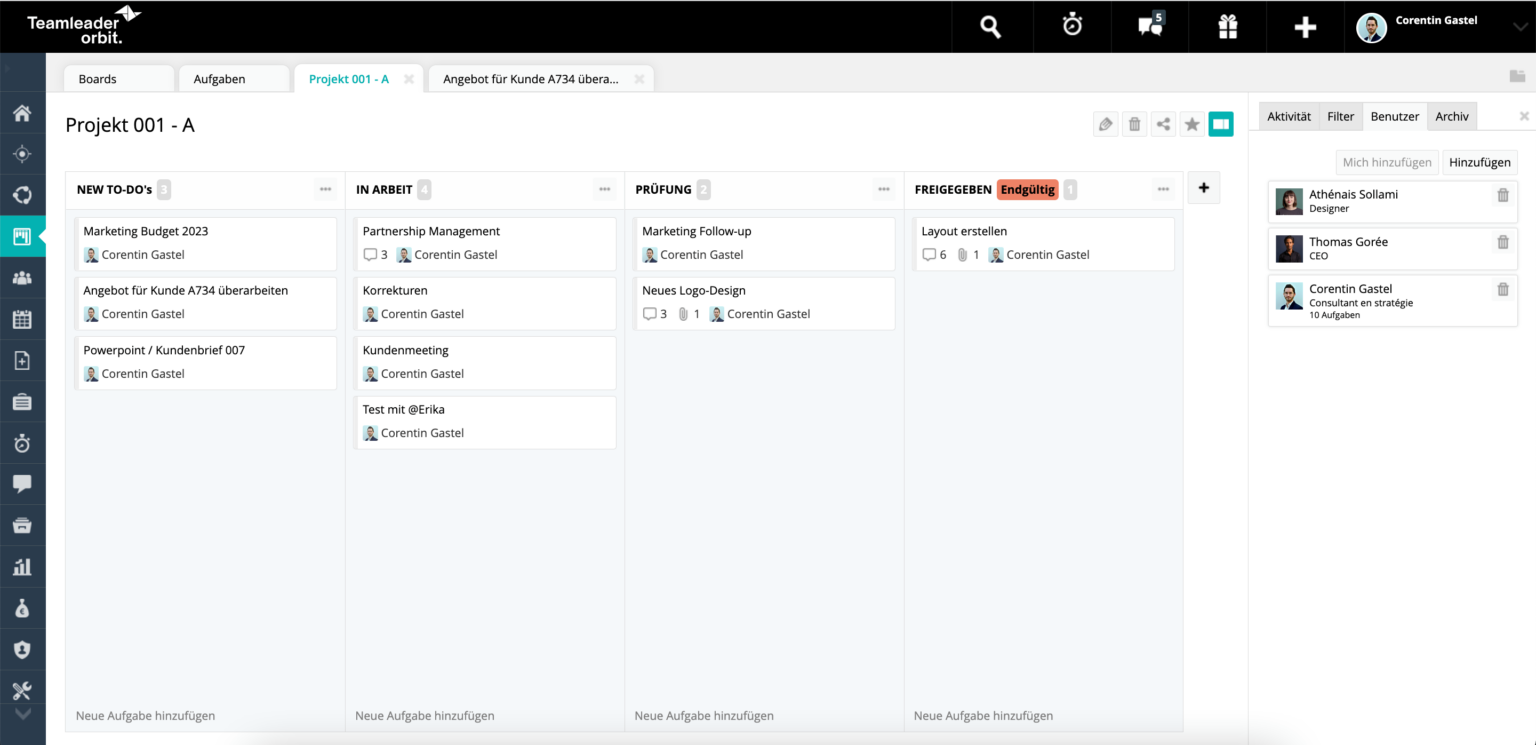This screenshot has height=745, width=1536.
Task: Create new item with the plus icon
Action: pyautogui.click(x=1305, y=27)
